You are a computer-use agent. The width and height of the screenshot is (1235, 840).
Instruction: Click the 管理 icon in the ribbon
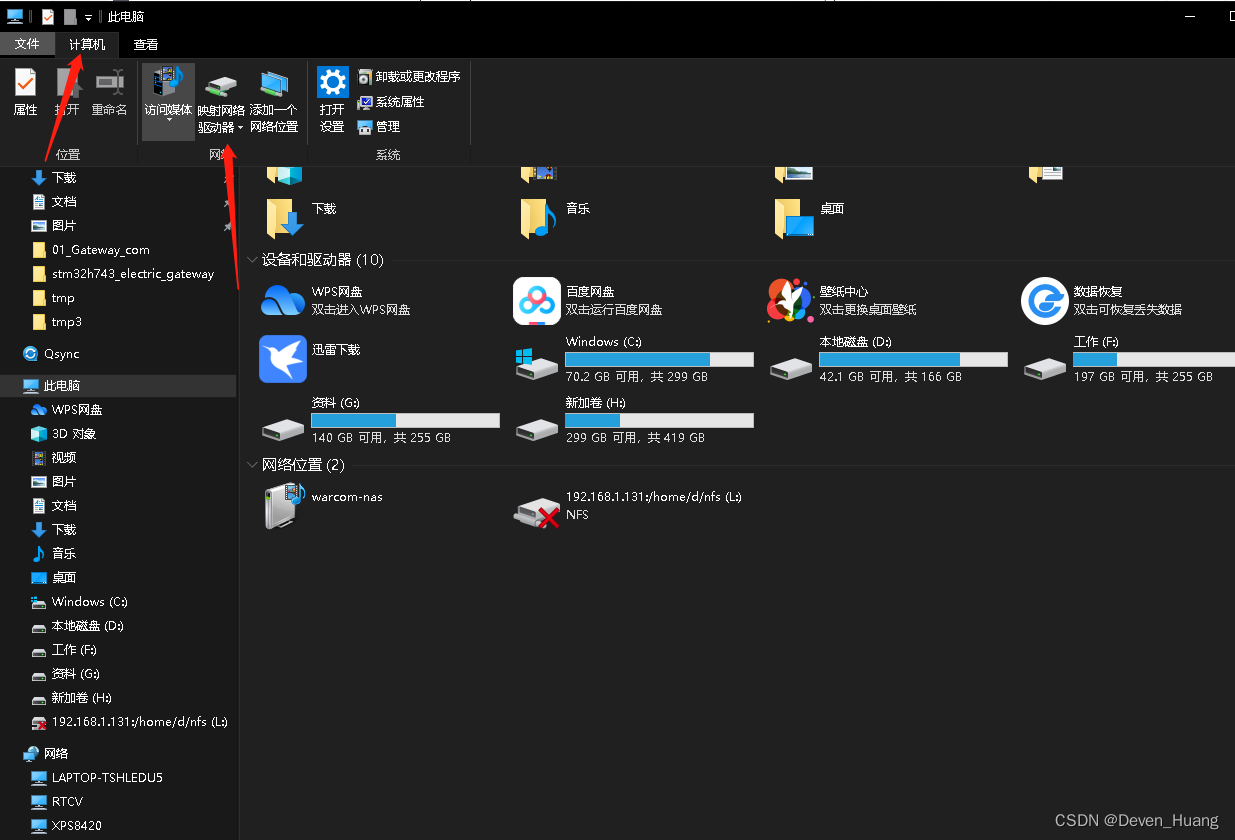(x=385, y=127)
